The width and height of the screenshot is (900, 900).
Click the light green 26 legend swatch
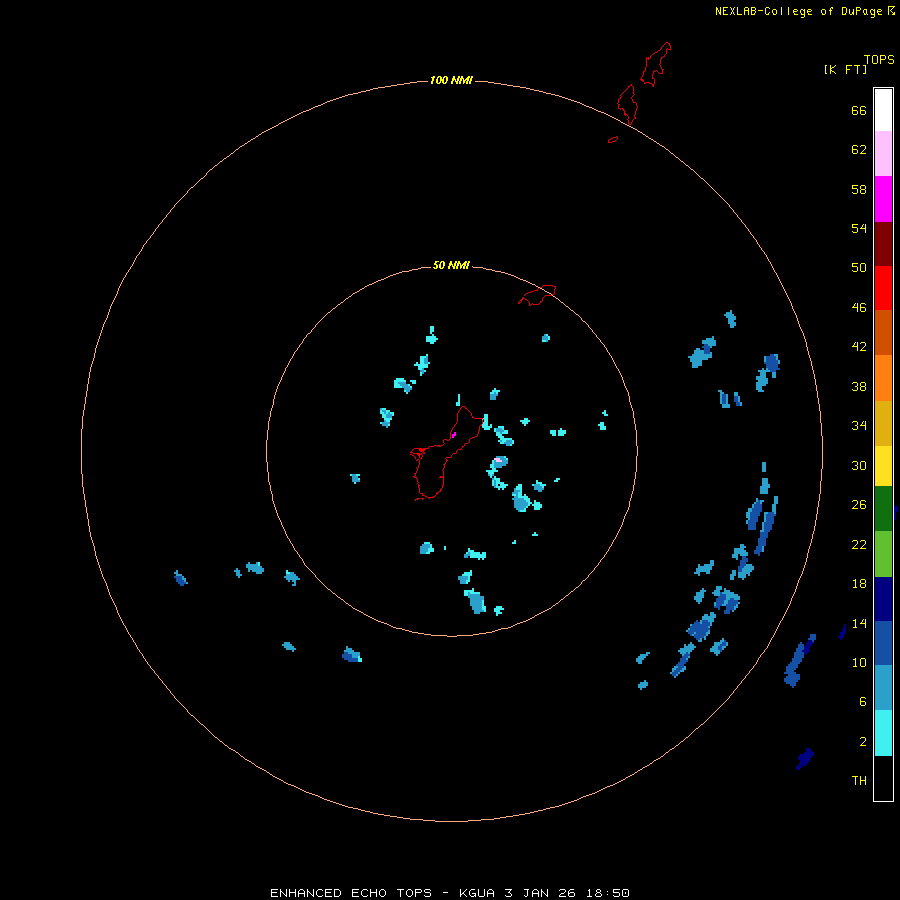[x=883, y=554]
